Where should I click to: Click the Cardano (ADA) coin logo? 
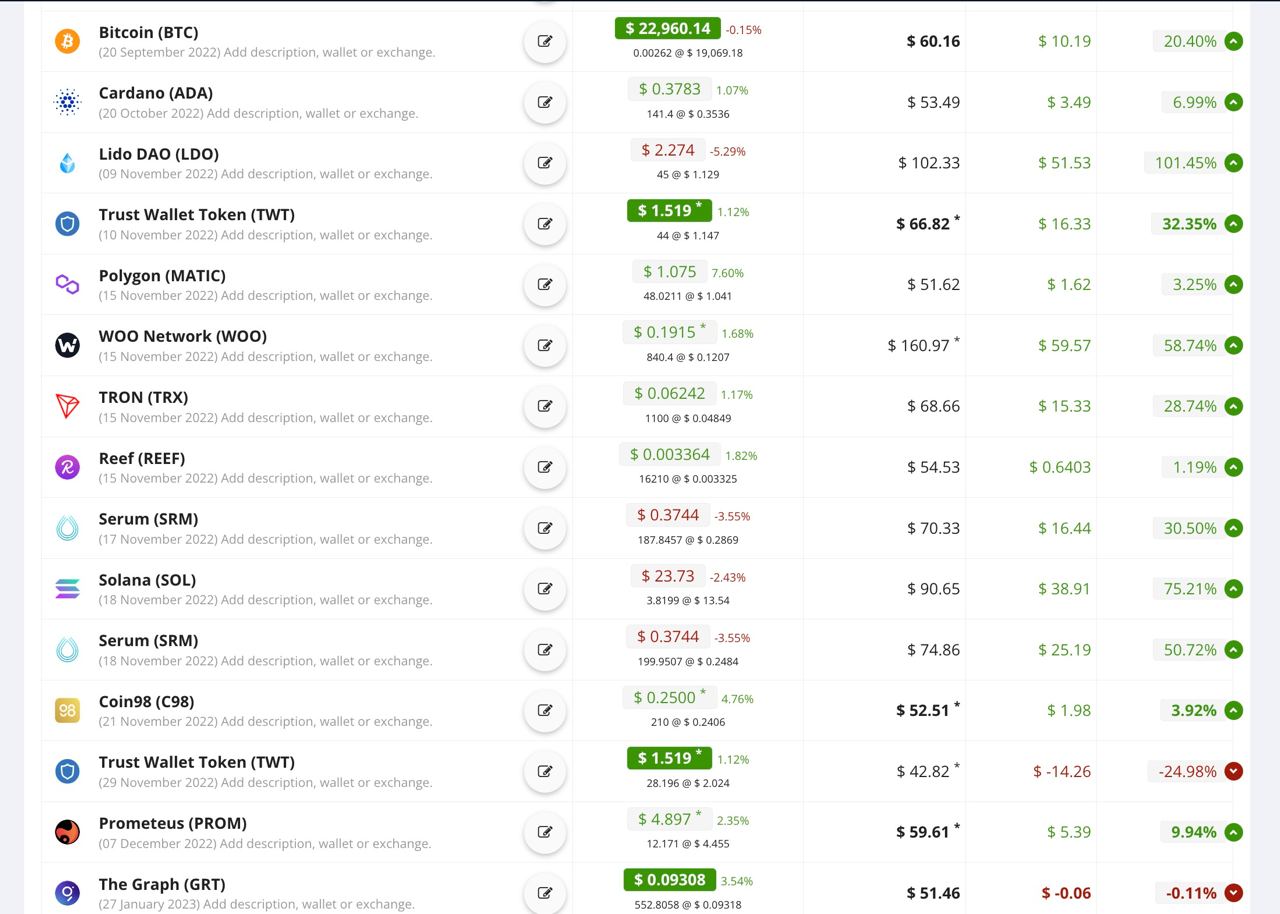67,102
